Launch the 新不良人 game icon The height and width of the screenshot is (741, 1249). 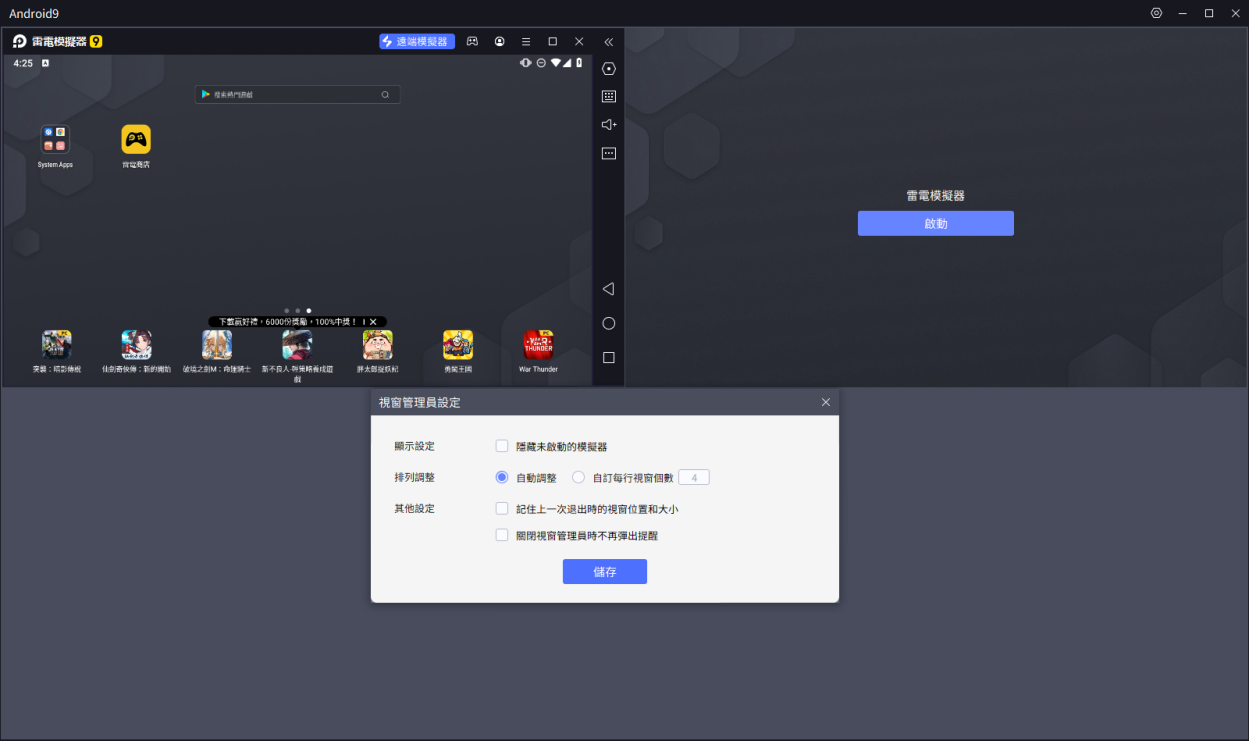pos(297,345)
